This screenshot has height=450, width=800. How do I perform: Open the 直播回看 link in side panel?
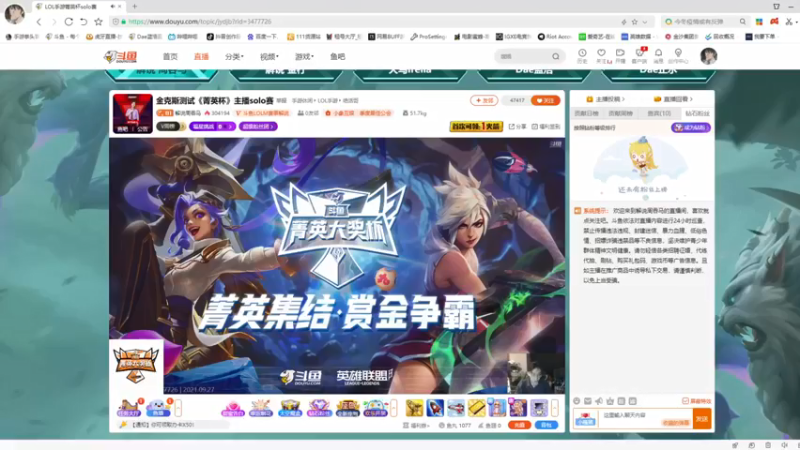tap(673, 99)
